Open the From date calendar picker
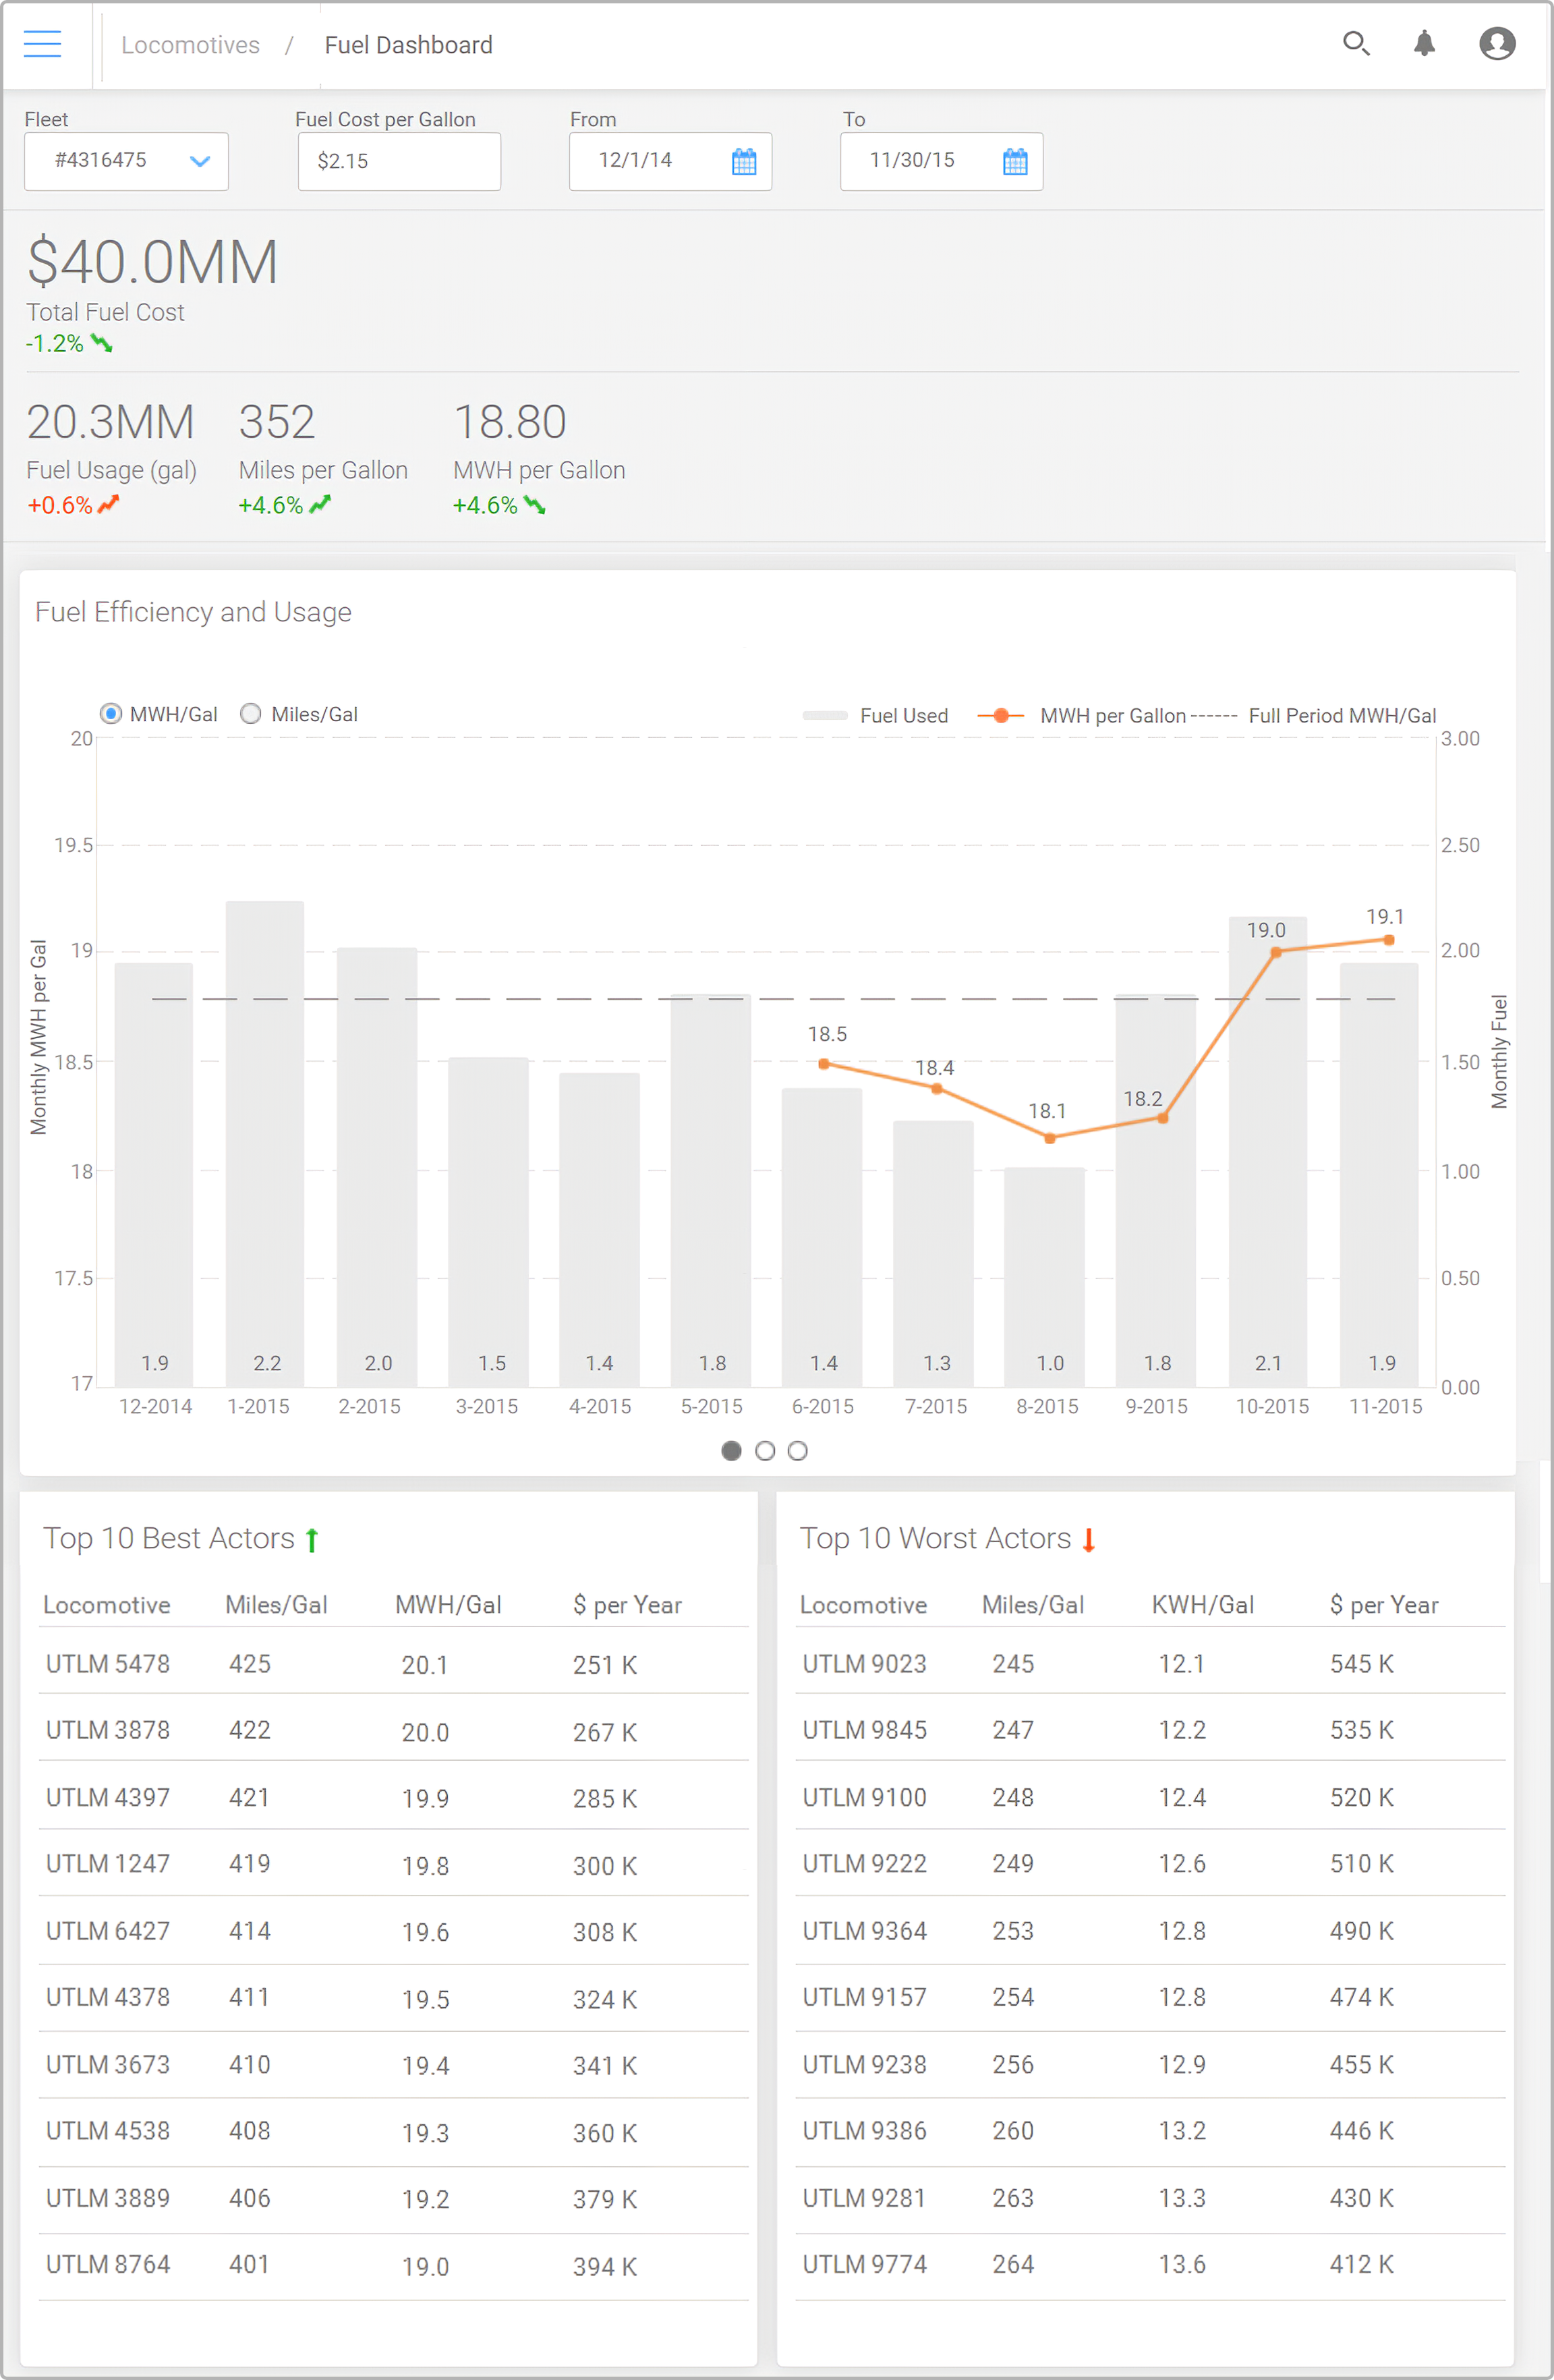 point(744,161)
